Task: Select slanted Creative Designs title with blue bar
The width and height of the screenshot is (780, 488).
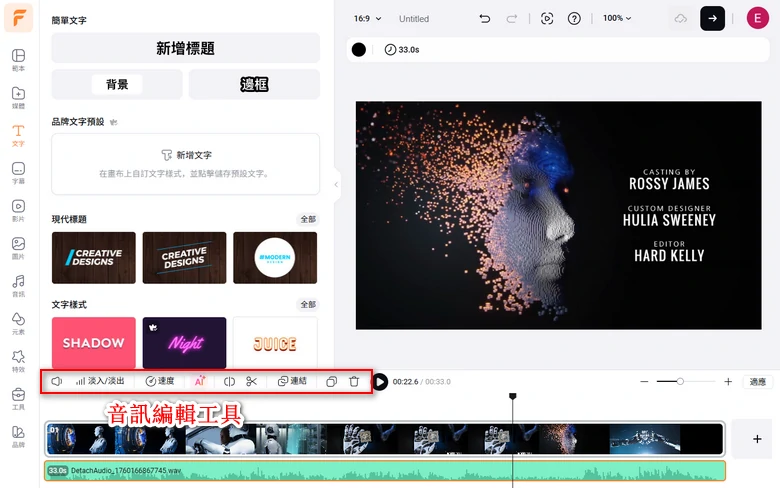Action: 94,258
